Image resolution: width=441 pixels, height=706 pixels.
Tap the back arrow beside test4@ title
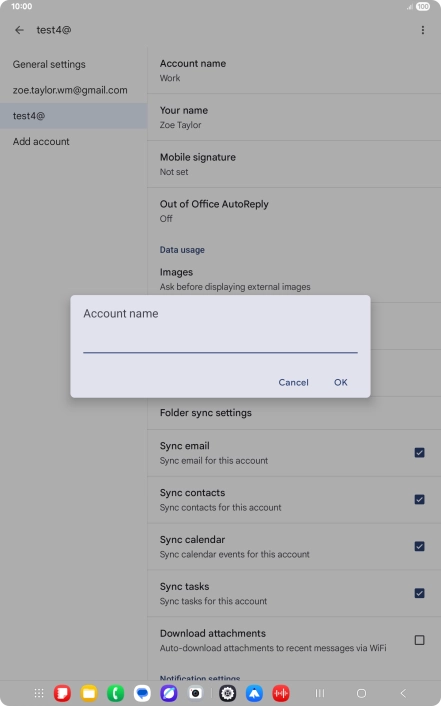(19, 30)
